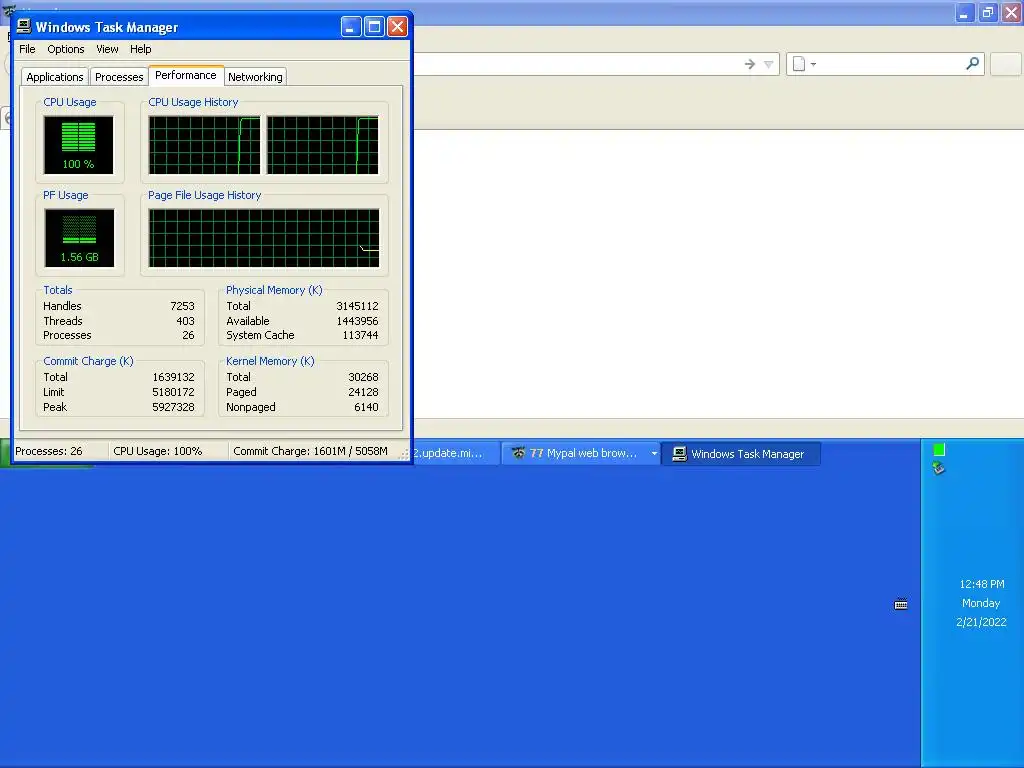This screenshot has width=1024, height=768.
Task: Click the CPU Usage 100 % gauge
Action: coord(78,145)
